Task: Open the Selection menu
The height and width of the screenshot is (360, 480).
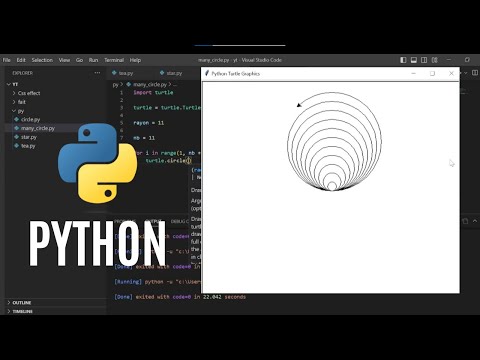Action: tap(42, 60)
